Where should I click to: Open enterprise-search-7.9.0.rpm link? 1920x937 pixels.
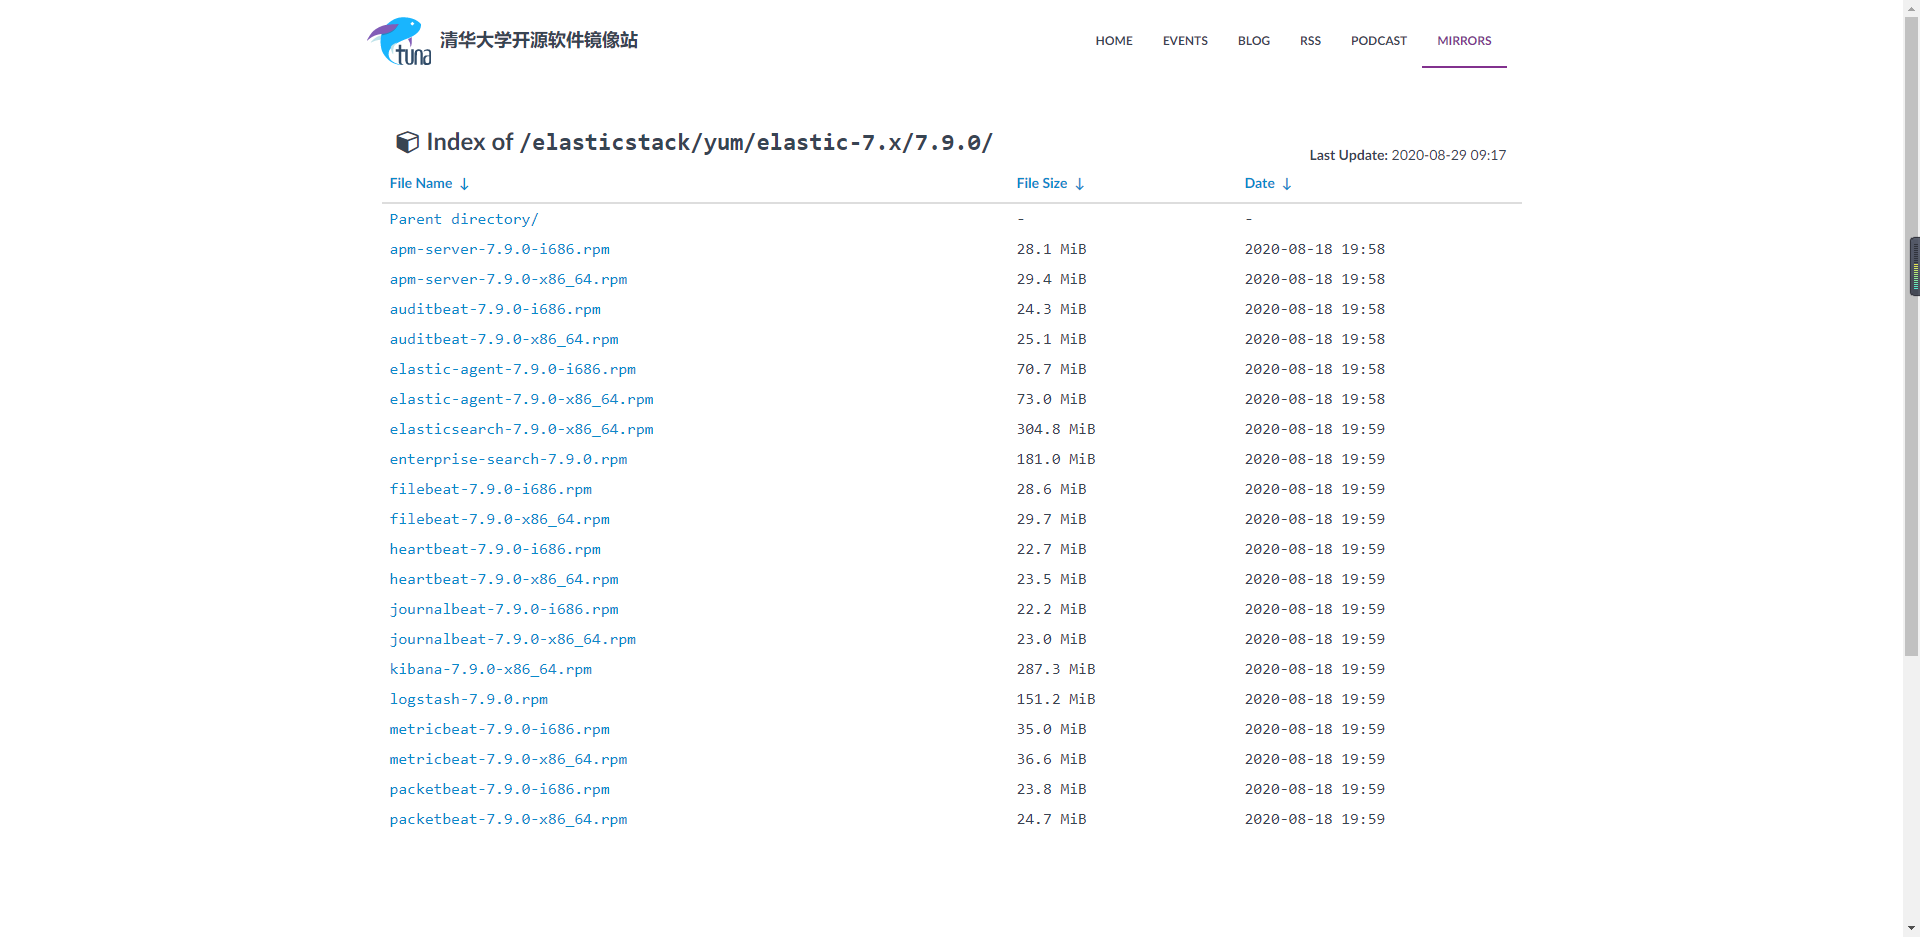click(509, 459)
